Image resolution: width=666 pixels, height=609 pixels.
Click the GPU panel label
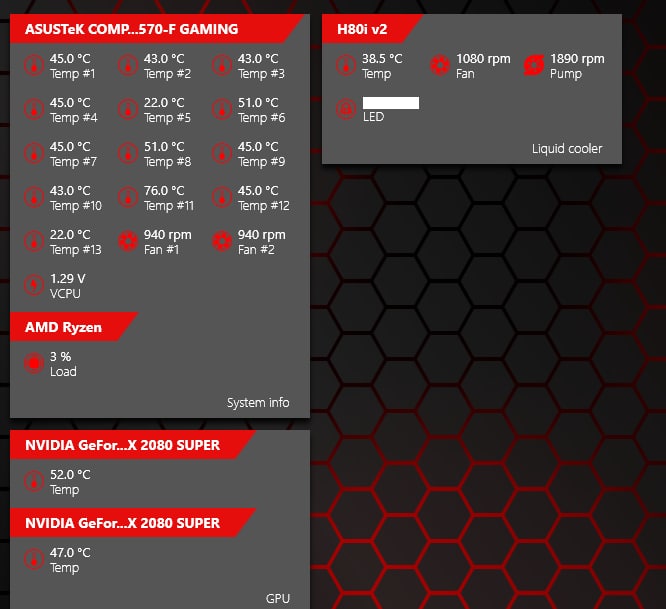point(278,598)
